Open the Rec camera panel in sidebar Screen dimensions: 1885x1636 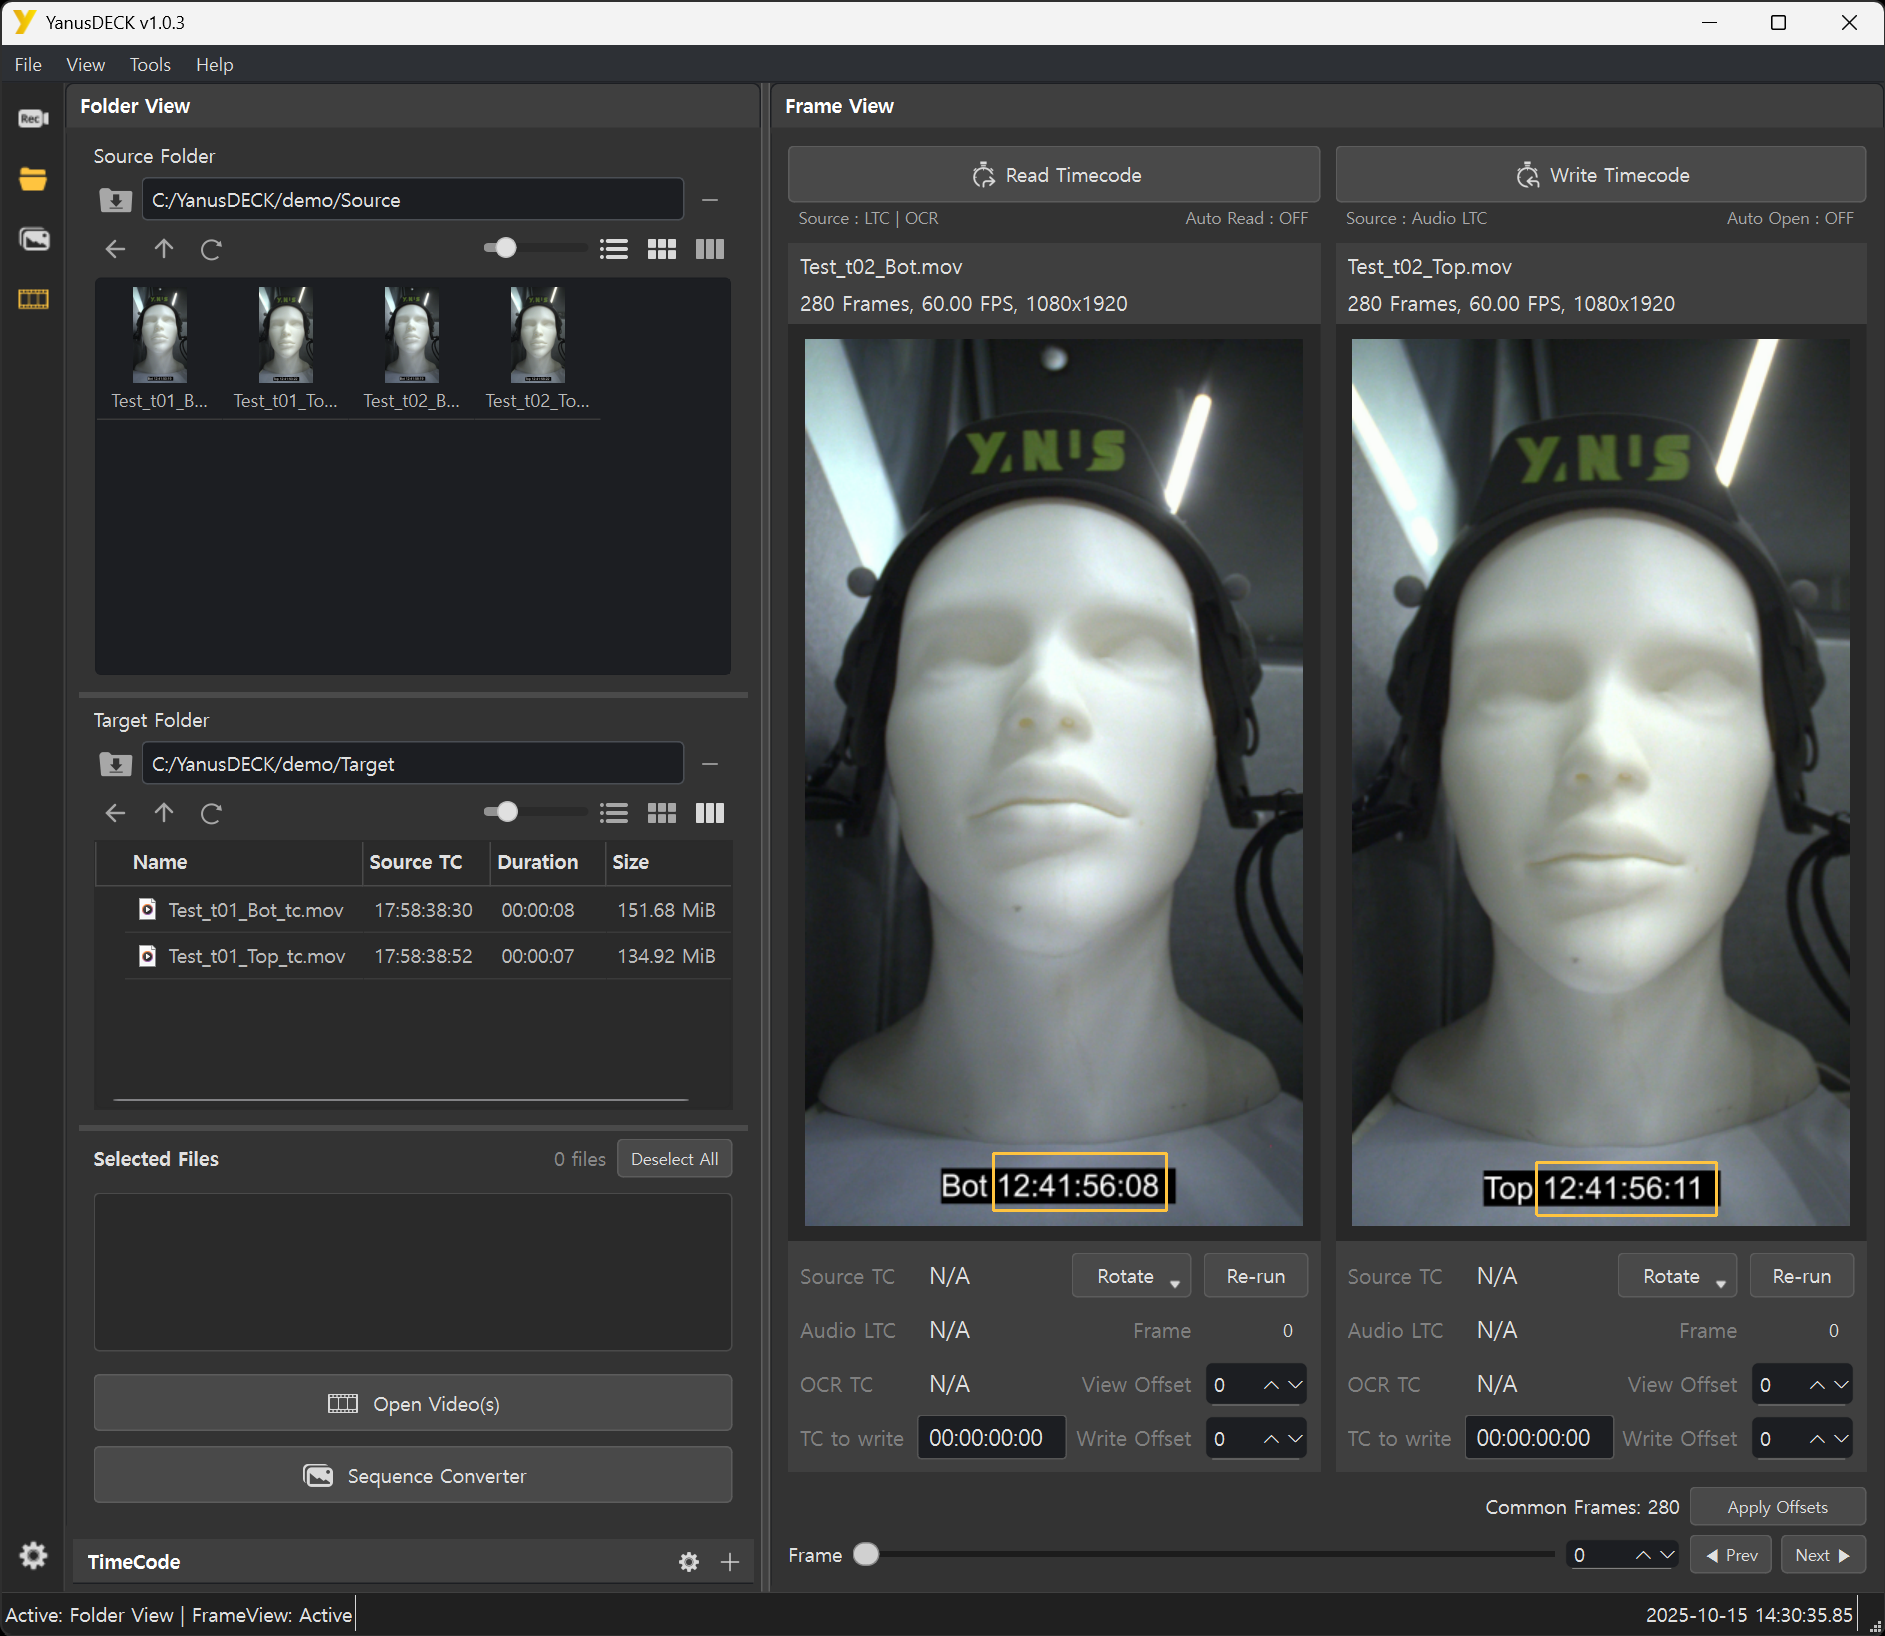pos(33,119)
